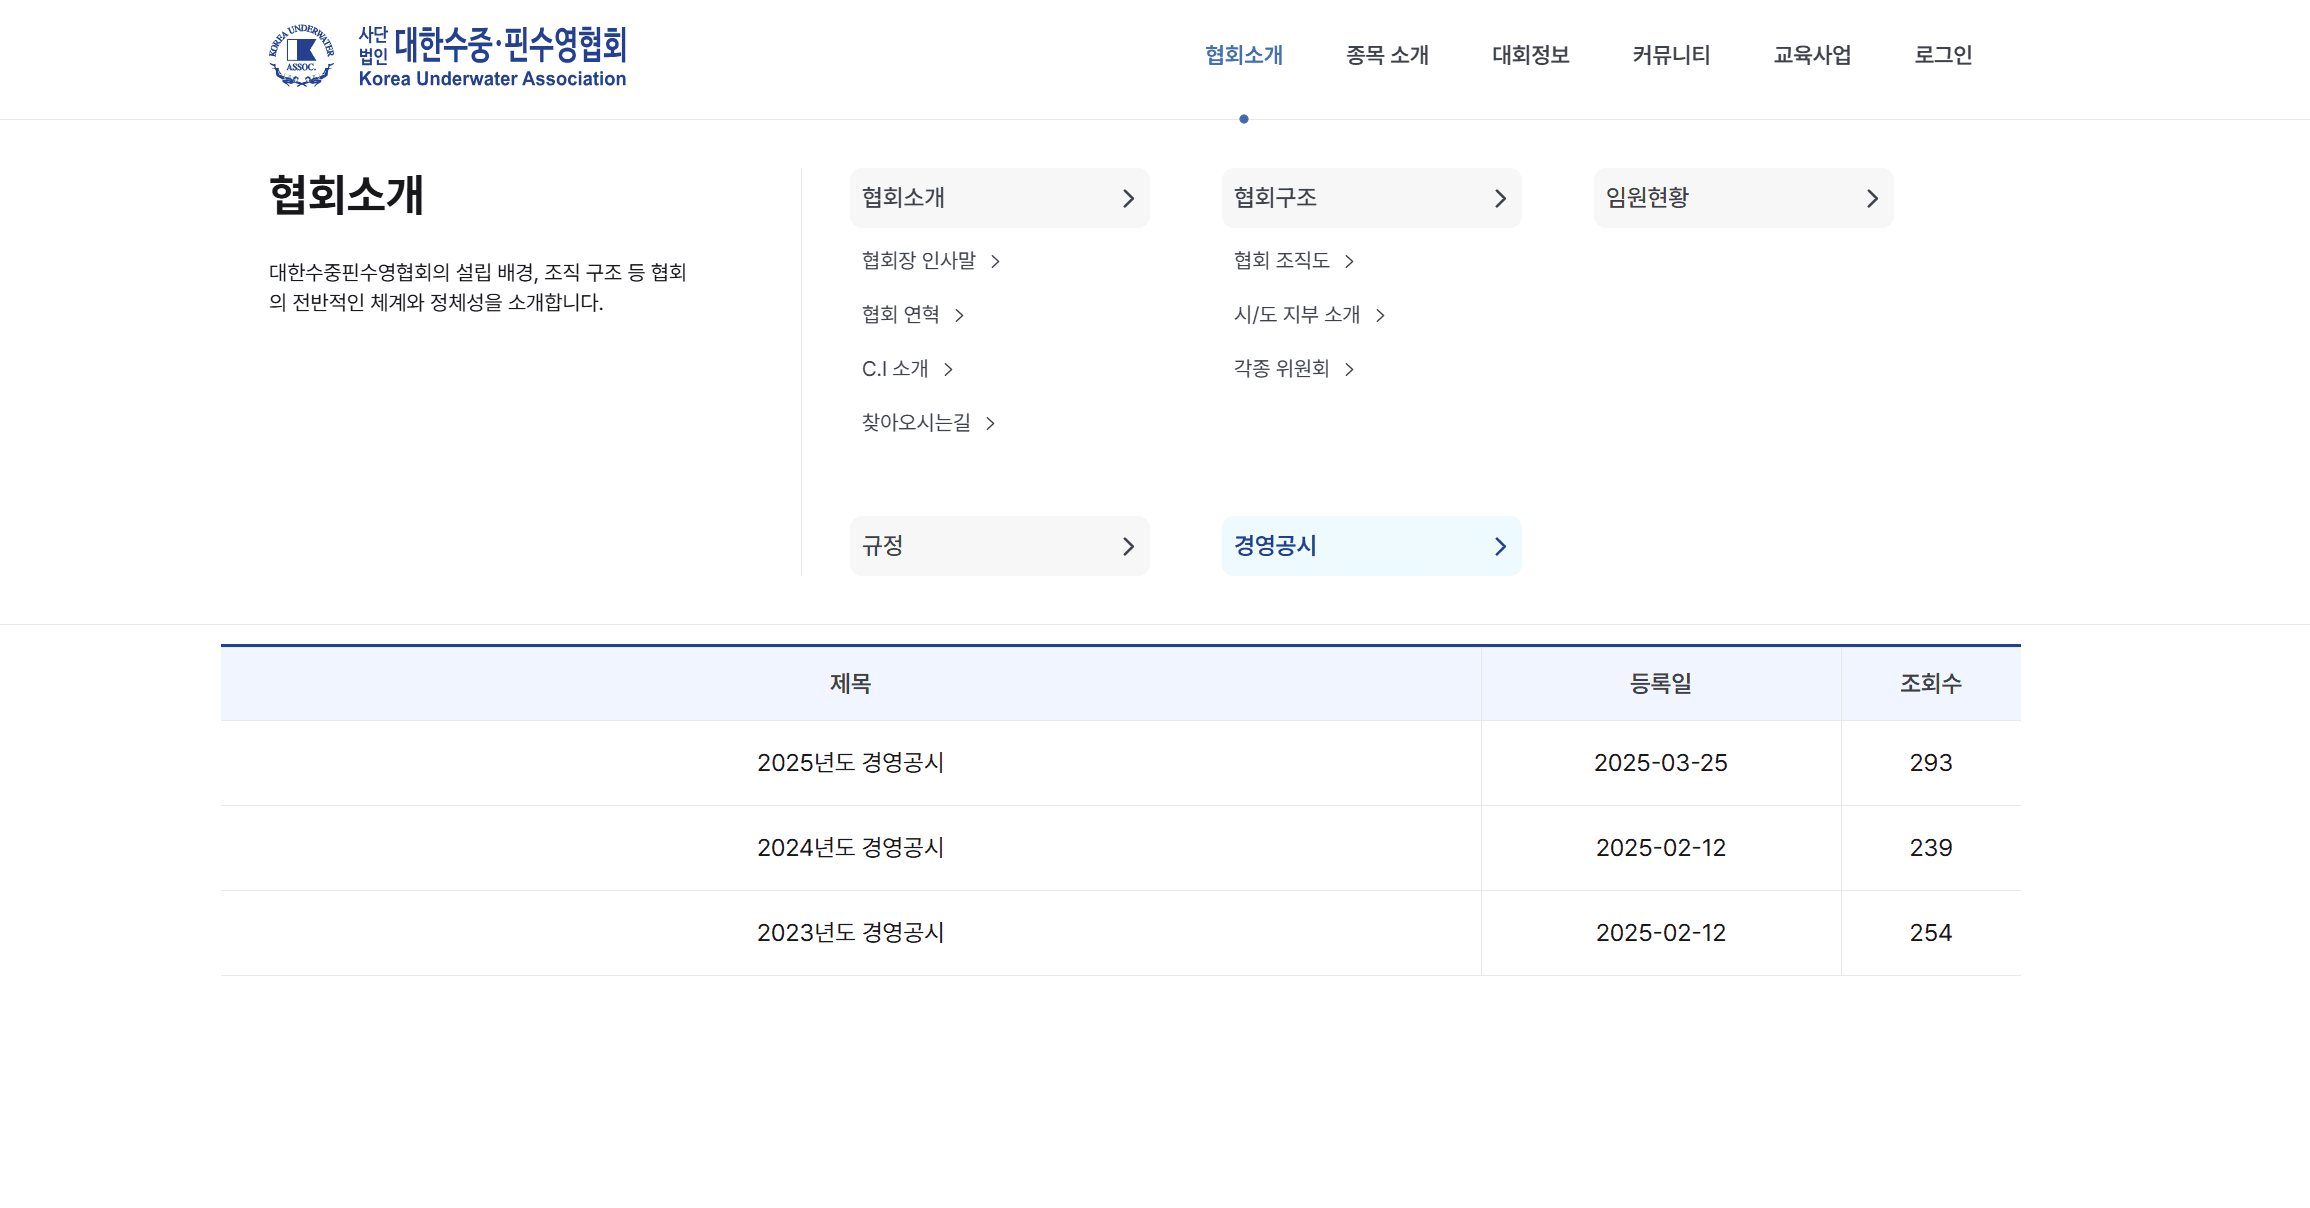2310x1208 pixels.
Task: Select the highlighted 경영공시 heading label
Action: click(1275, 546)
